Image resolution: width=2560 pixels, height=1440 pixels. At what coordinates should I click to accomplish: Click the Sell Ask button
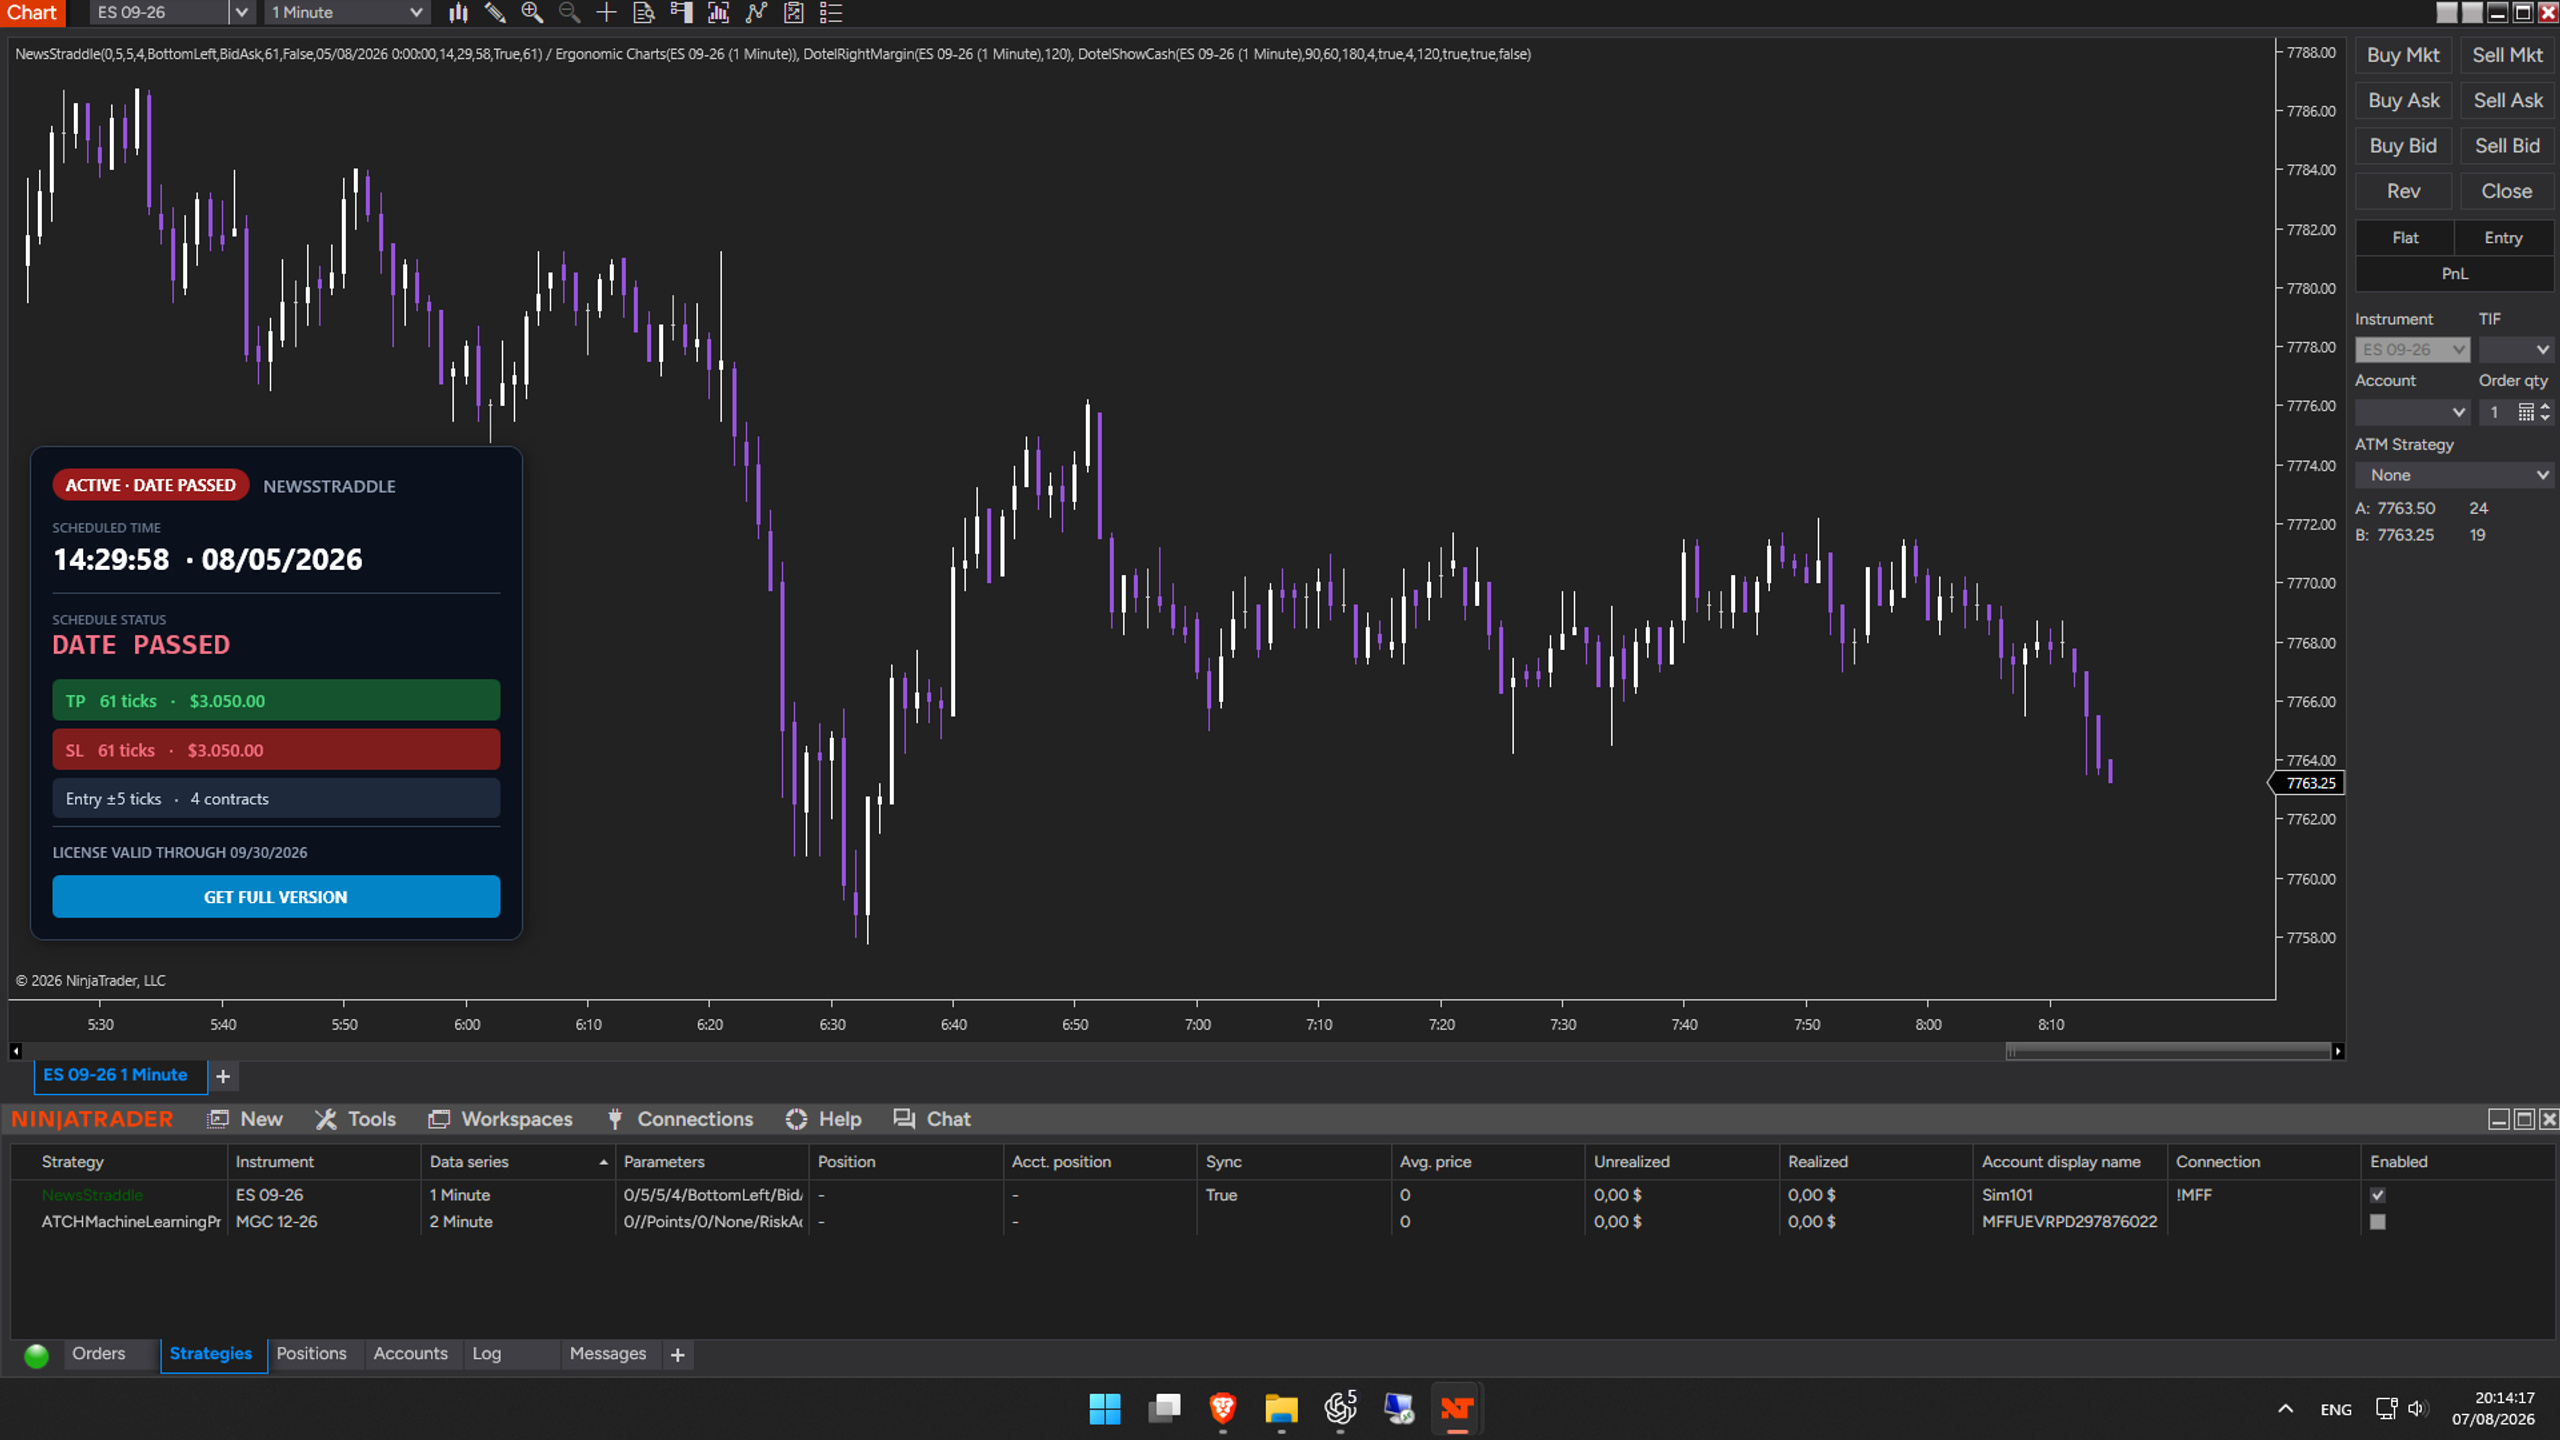(x=2507, y=100)
